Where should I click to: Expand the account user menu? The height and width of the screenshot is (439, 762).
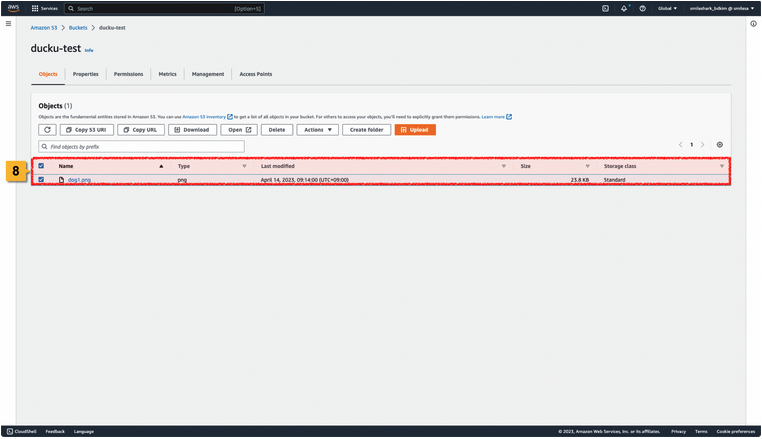[x=720, y=8]
